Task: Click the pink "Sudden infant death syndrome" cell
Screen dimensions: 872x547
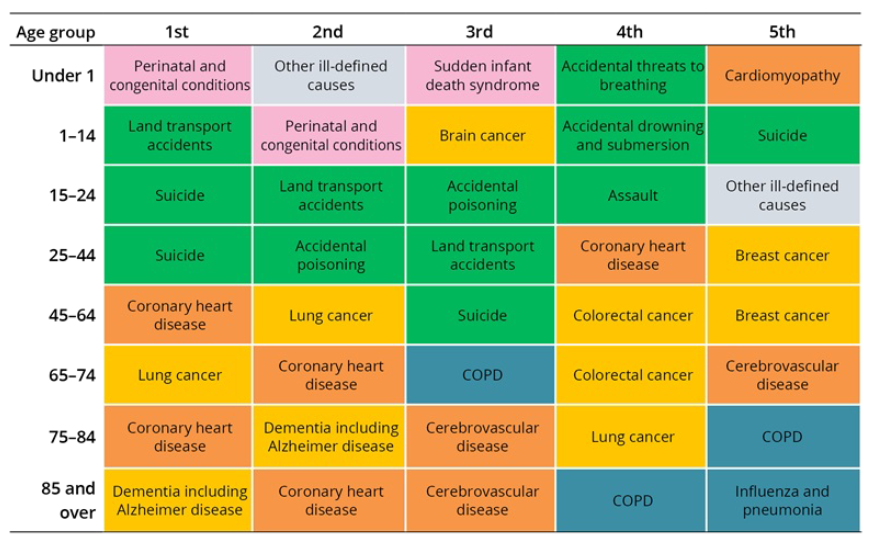Action: coord(481,76)
